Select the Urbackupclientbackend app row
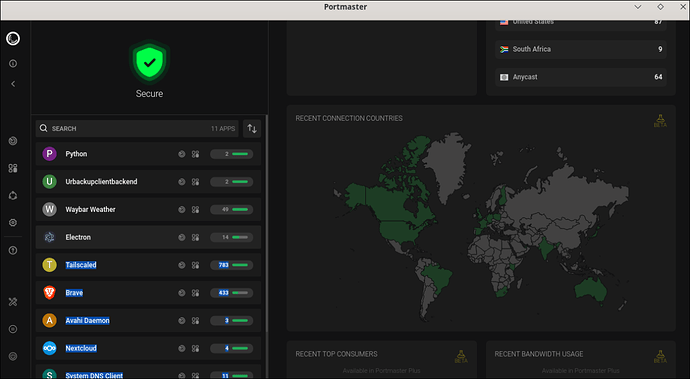The image size is (690, 379). tap(148, 182)
